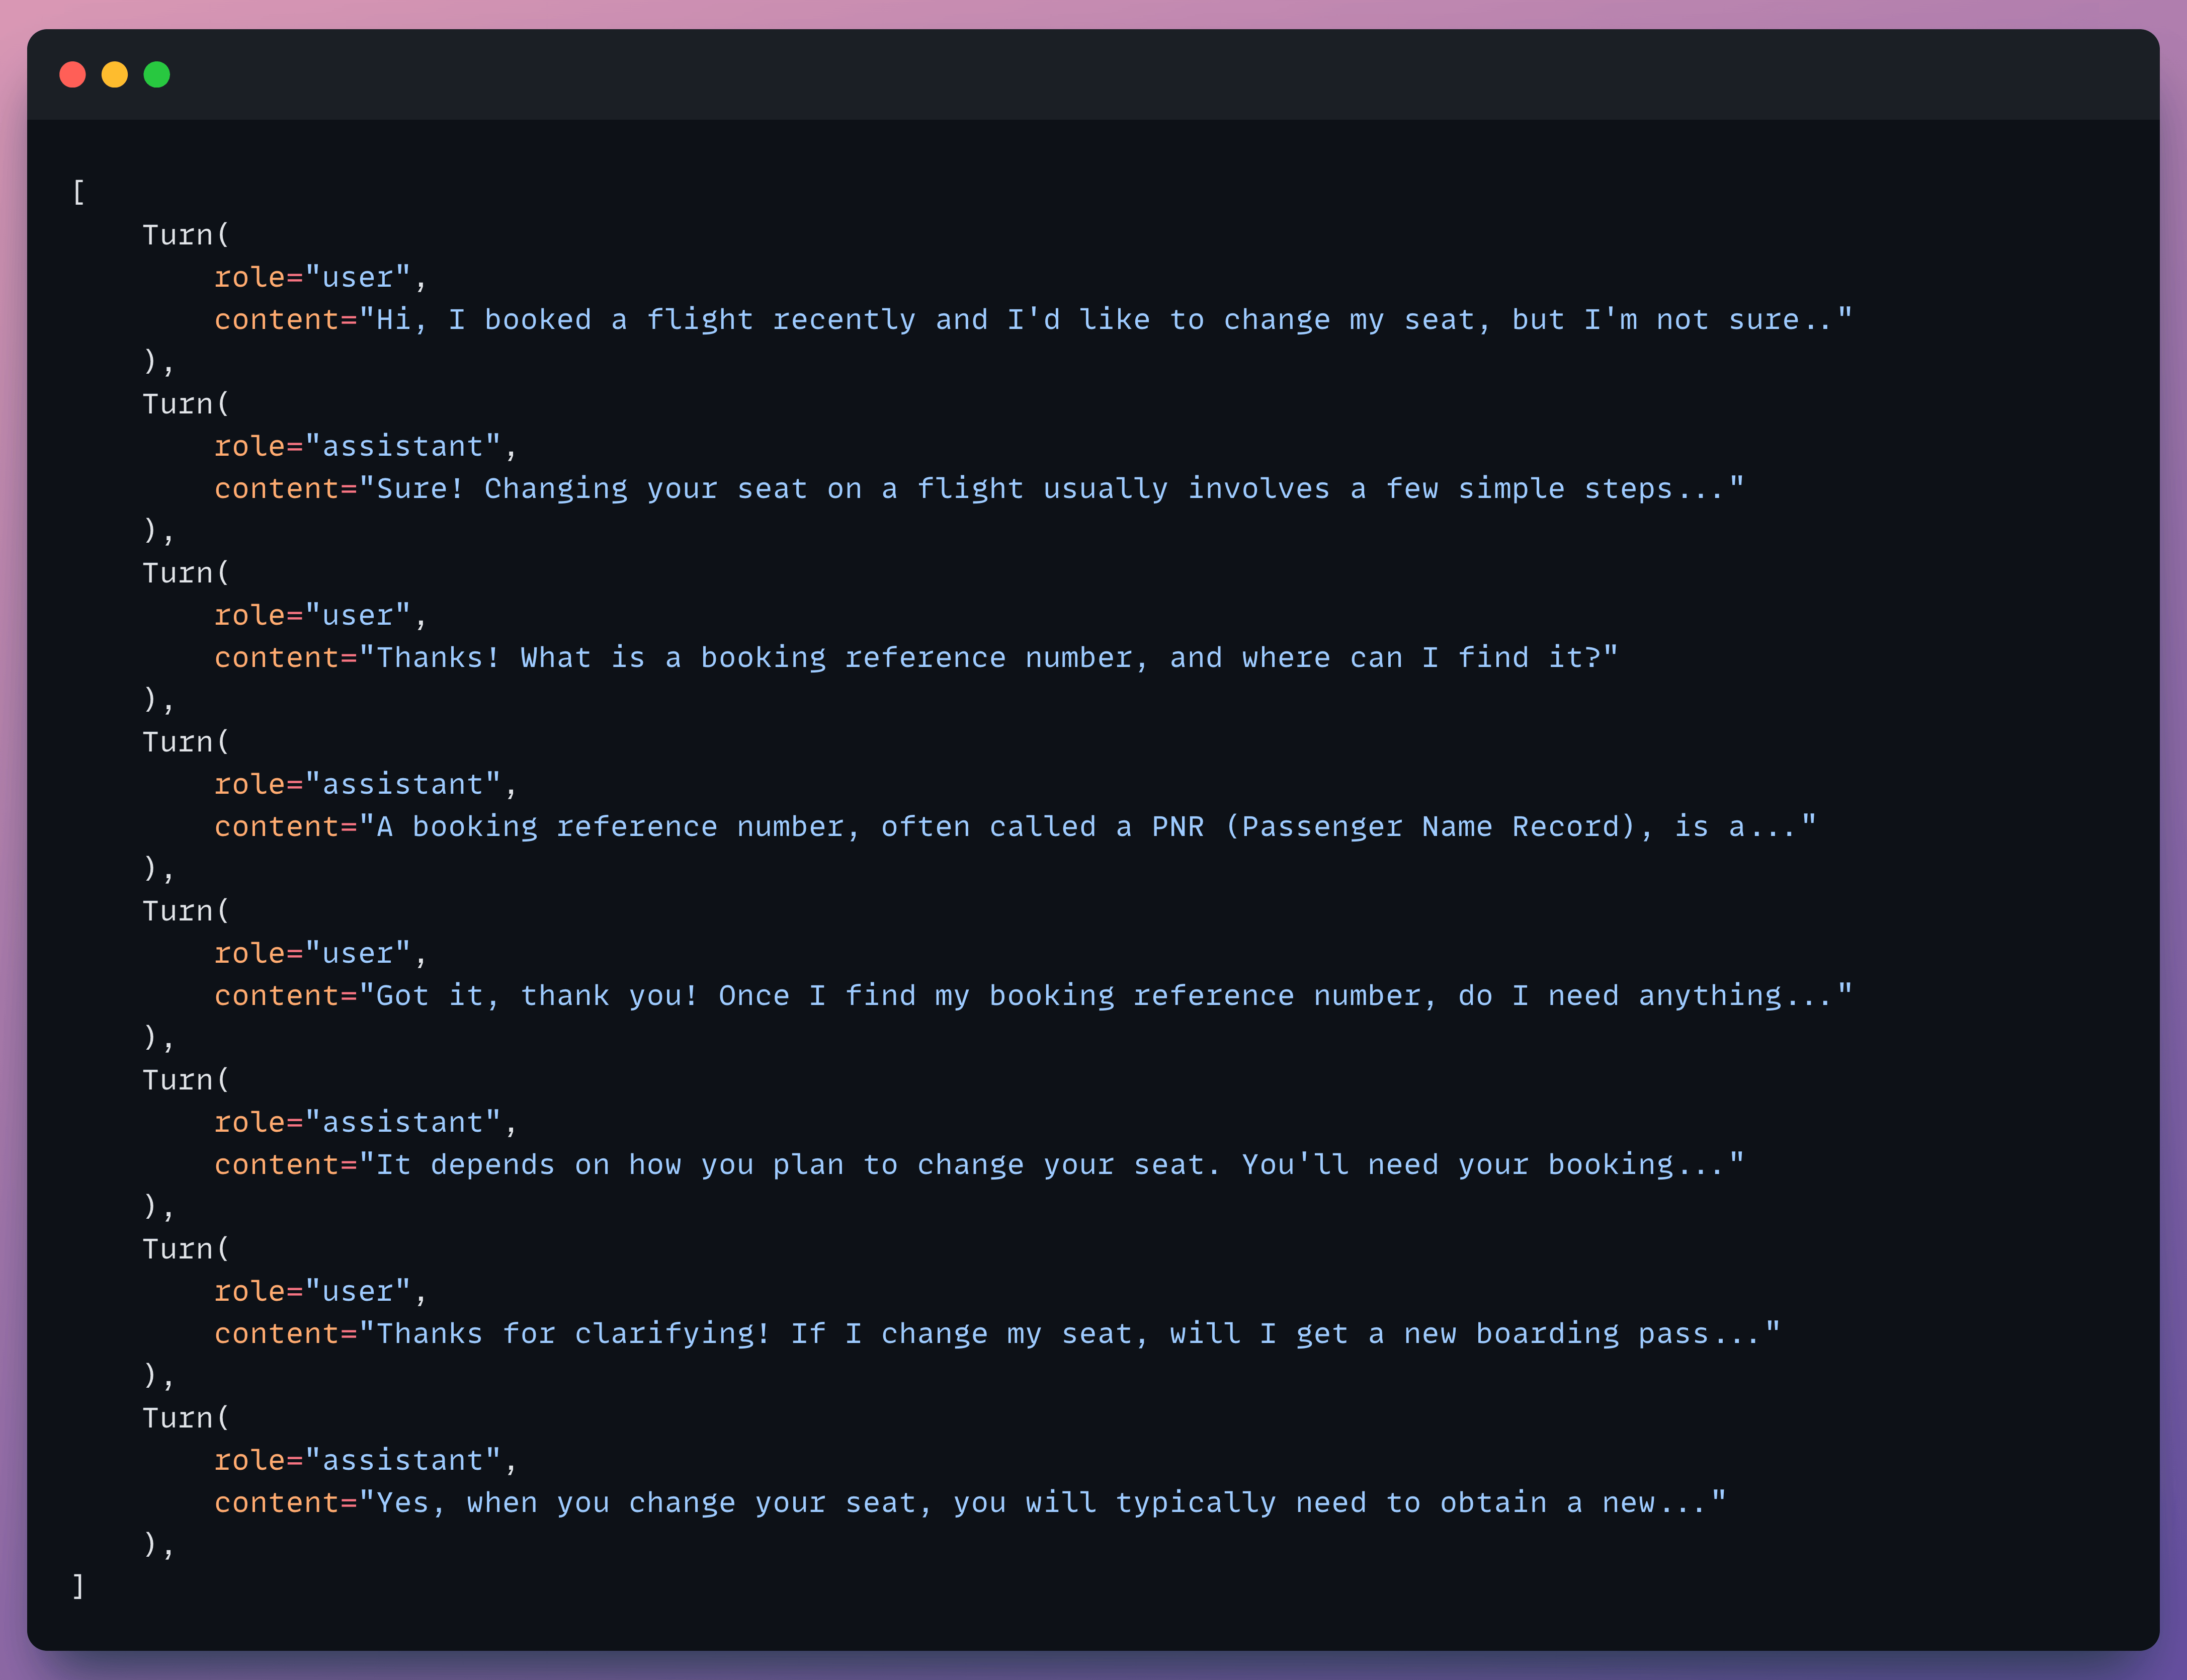Click the first Turn( line
Screen dimensions: 2187x1680
point(186,235)
